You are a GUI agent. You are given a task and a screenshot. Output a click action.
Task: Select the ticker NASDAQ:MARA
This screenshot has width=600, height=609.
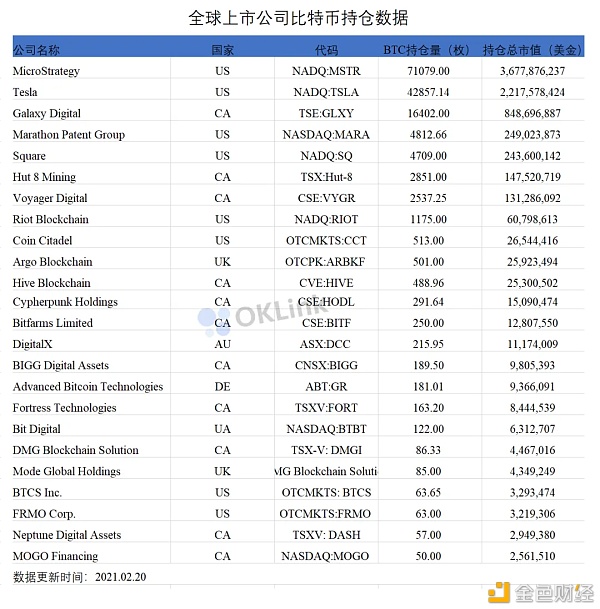pyautogui.click(x=326, y=134)
